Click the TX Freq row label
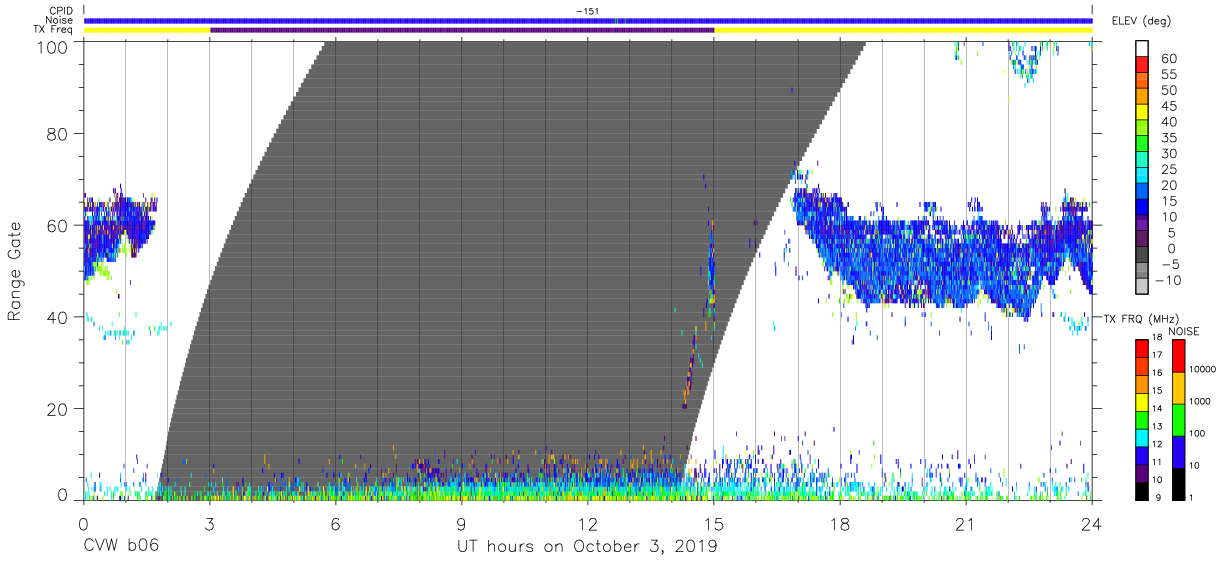Image resolution: width=1228 pixels, height=567 pixels. click(x=55, y=30)
